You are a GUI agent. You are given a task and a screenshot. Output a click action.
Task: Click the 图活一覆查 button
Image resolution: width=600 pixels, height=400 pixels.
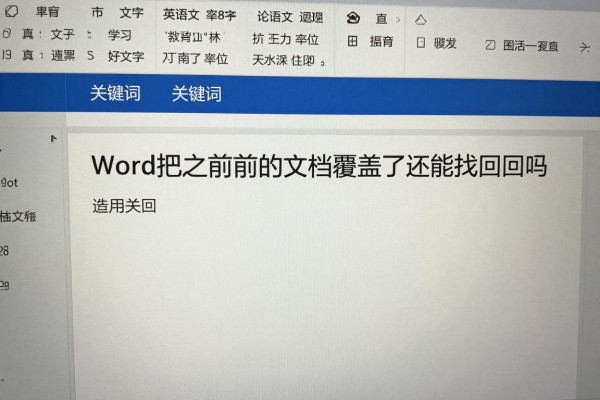click(x=530, y=46)
